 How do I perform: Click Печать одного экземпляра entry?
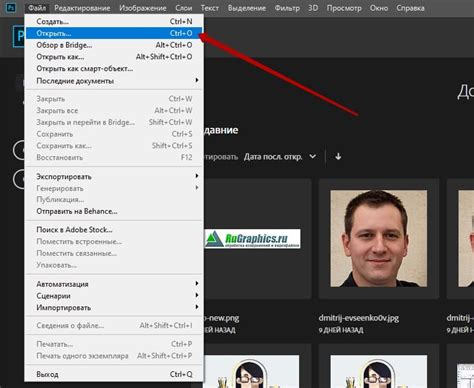pyautogui.click(x=114, y=356)
